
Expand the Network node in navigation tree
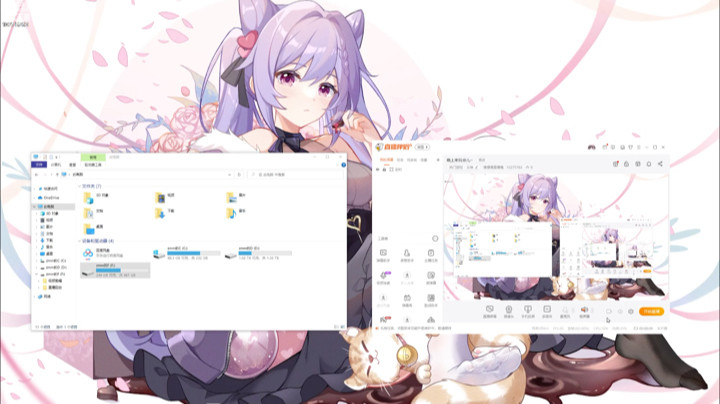[x=35, y=297]
